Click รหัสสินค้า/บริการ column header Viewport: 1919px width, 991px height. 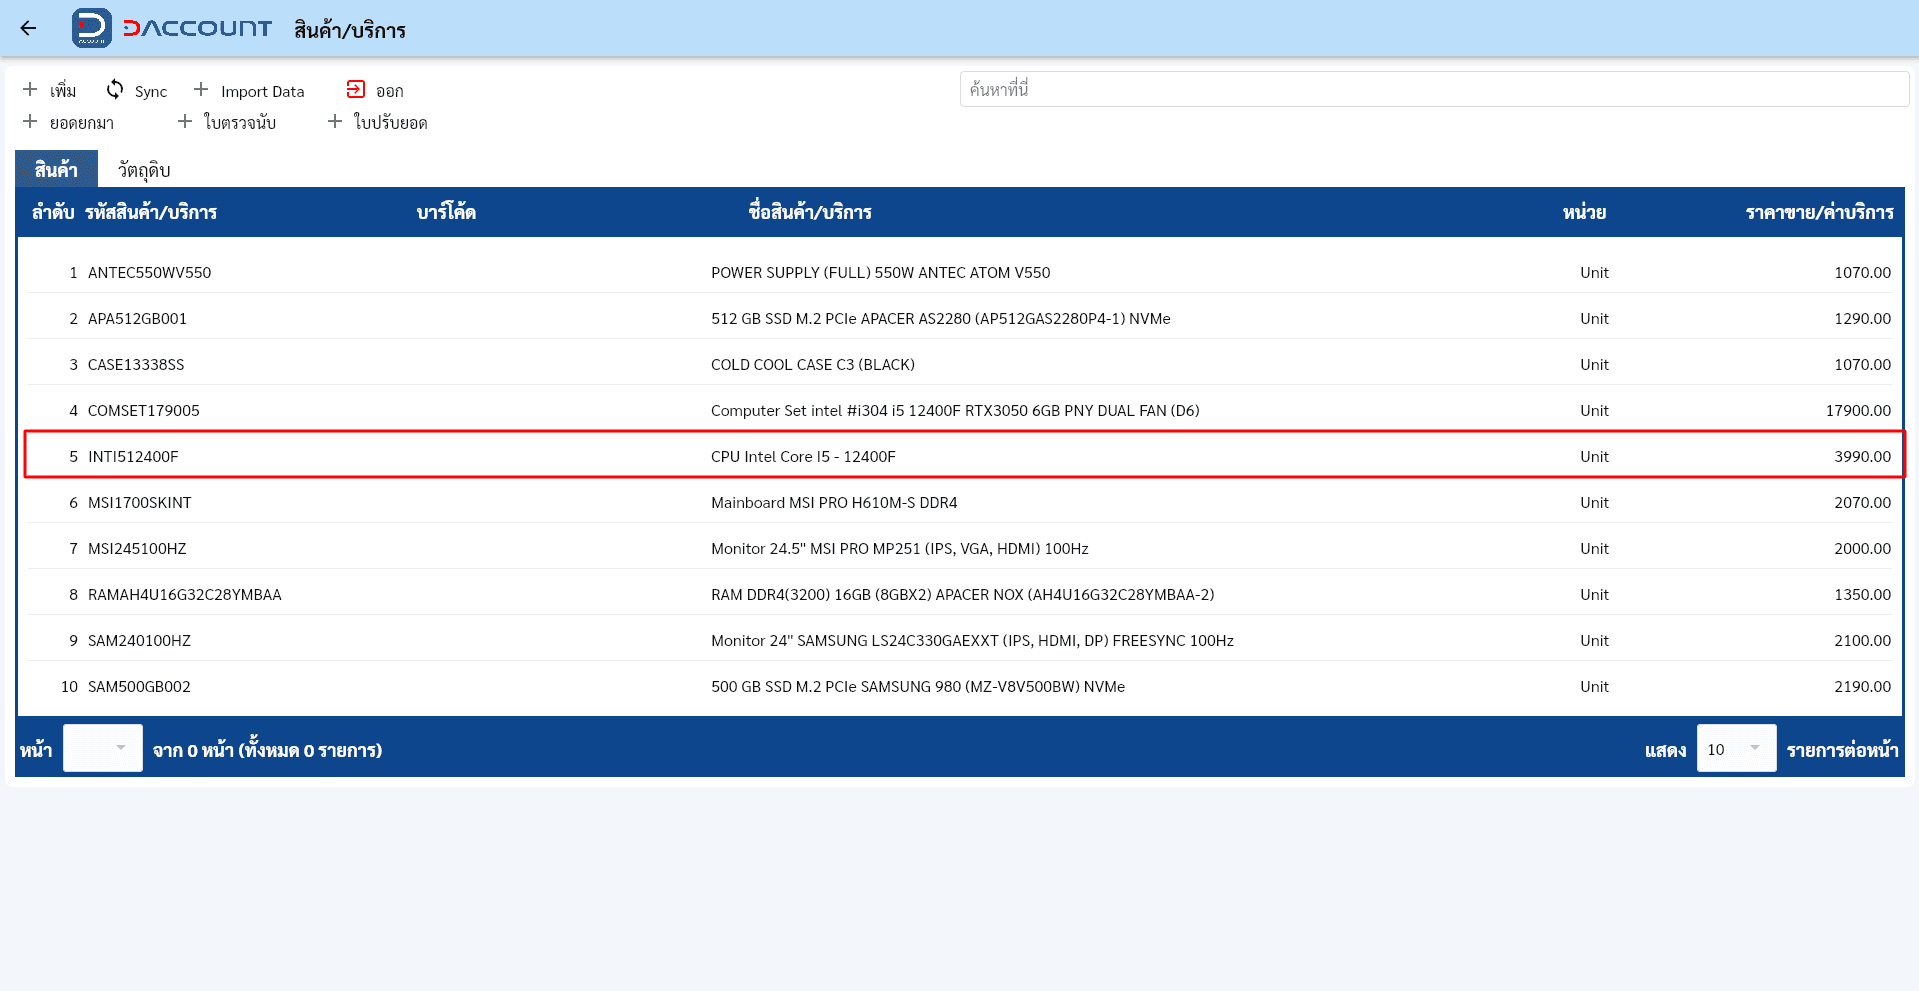point(151,212)
